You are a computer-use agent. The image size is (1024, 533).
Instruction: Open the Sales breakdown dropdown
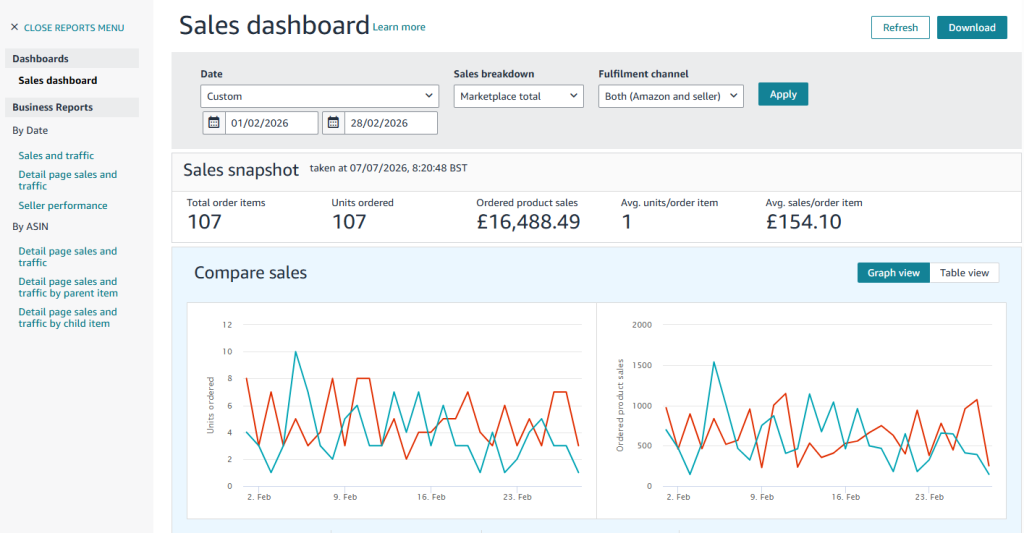coord(519,96)
